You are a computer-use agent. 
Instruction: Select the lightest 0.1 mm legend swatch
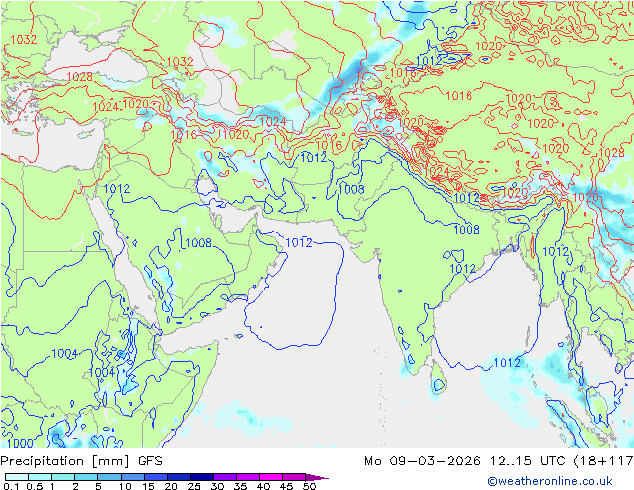(17, 477)
